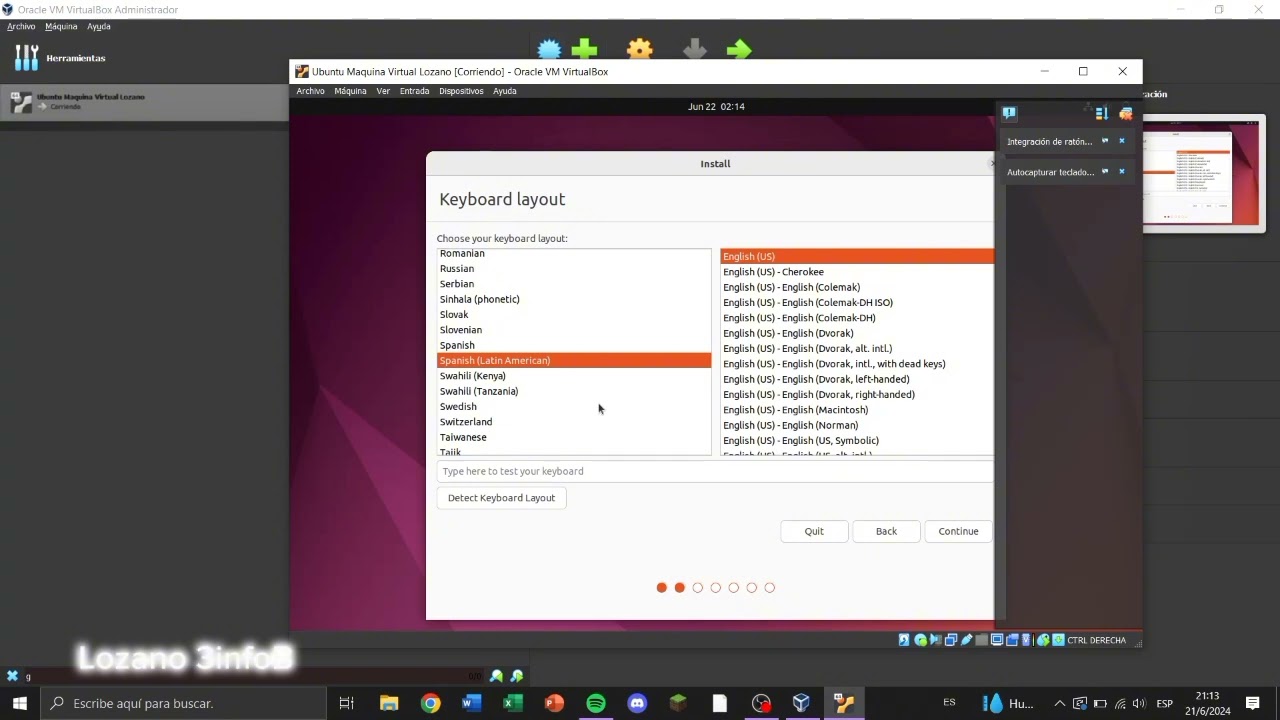Image resolution: width=1280 pixels, height=720 pixels.
Task: Dismiss the Integración de ratón notification
Action: pos(1121,141)
